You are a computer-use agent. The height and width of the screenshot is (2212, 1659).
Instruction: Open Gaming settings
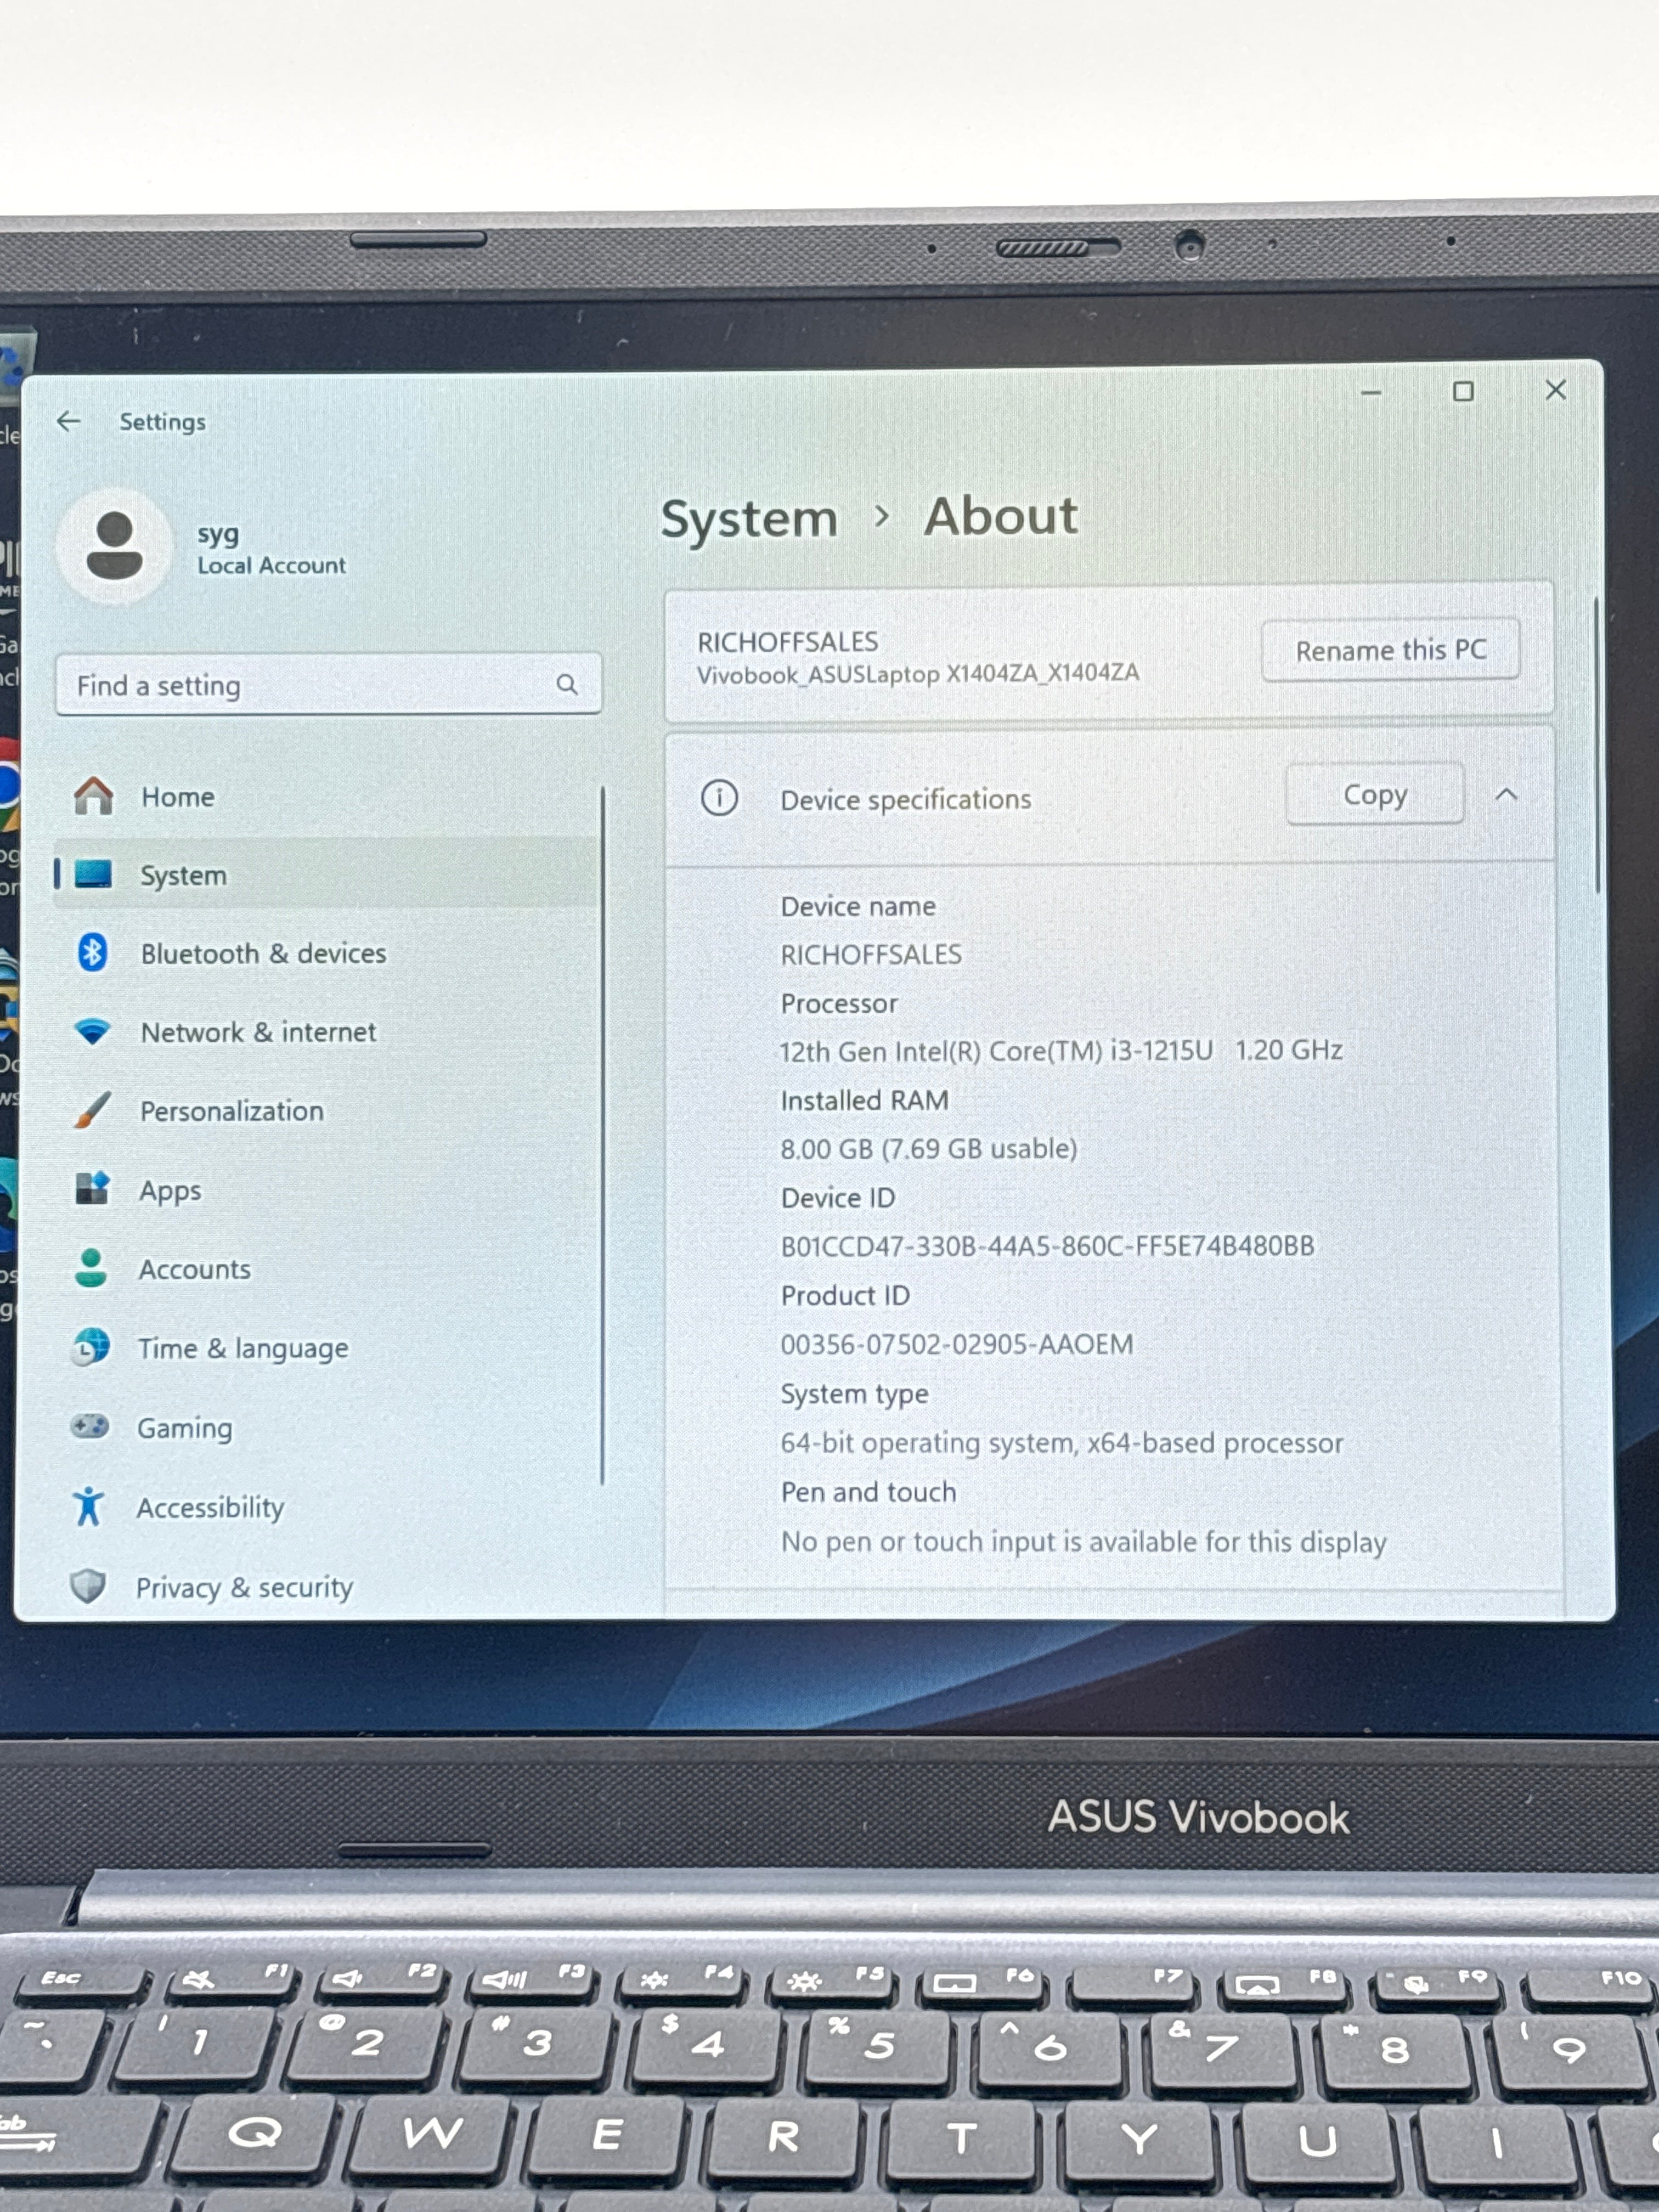pos(328,1427)
